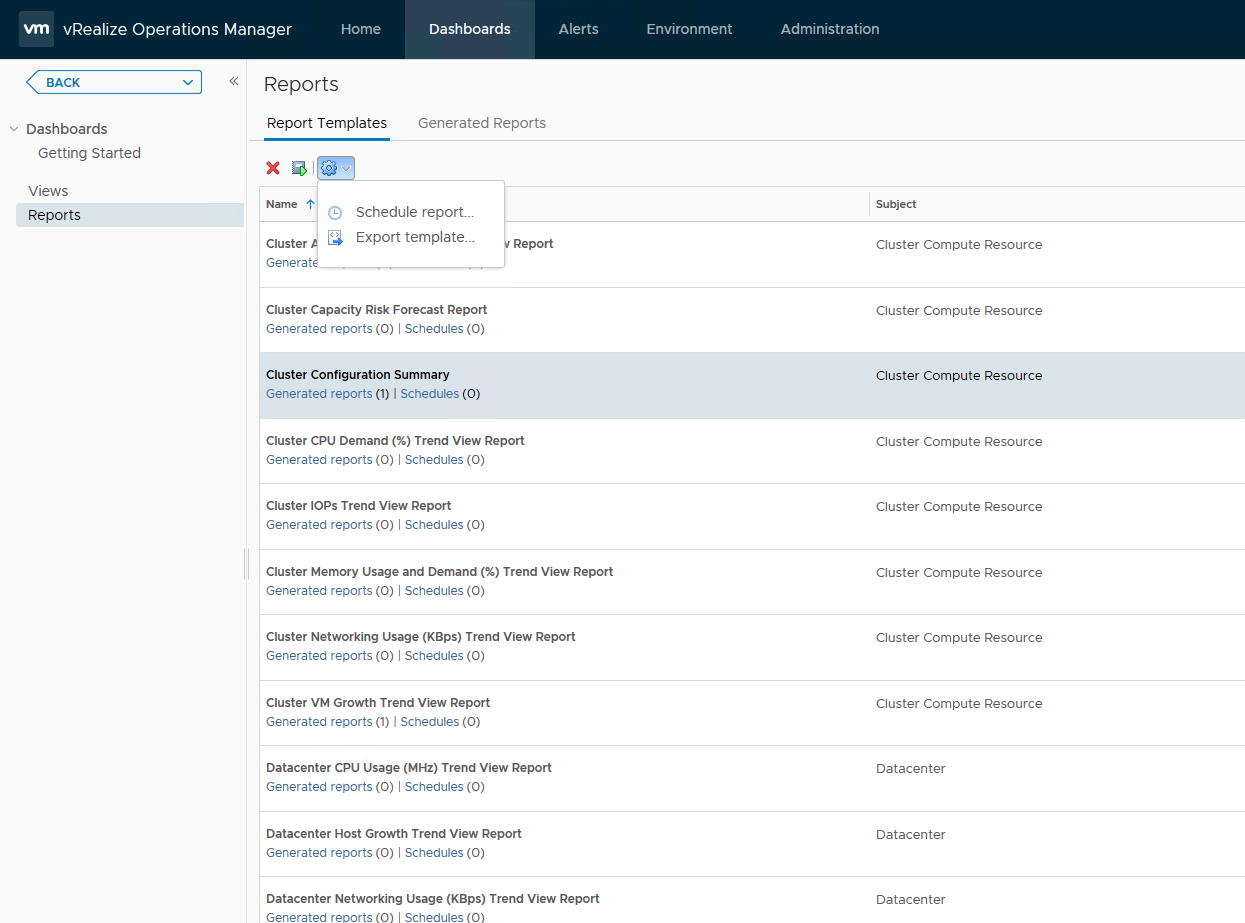Image resolution: width=1245 pixels, height=923 pixels.
Task: Select Cluster Memory Usage and Demand report title
Action: (440, 572)
